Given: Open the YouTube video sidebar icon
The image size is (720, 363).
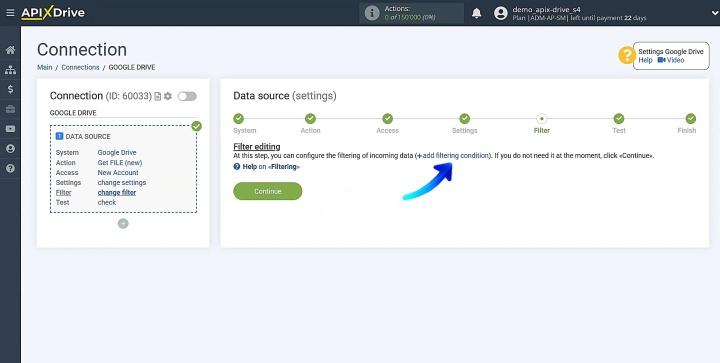Looking at the screenshot, I should [10, 129].
